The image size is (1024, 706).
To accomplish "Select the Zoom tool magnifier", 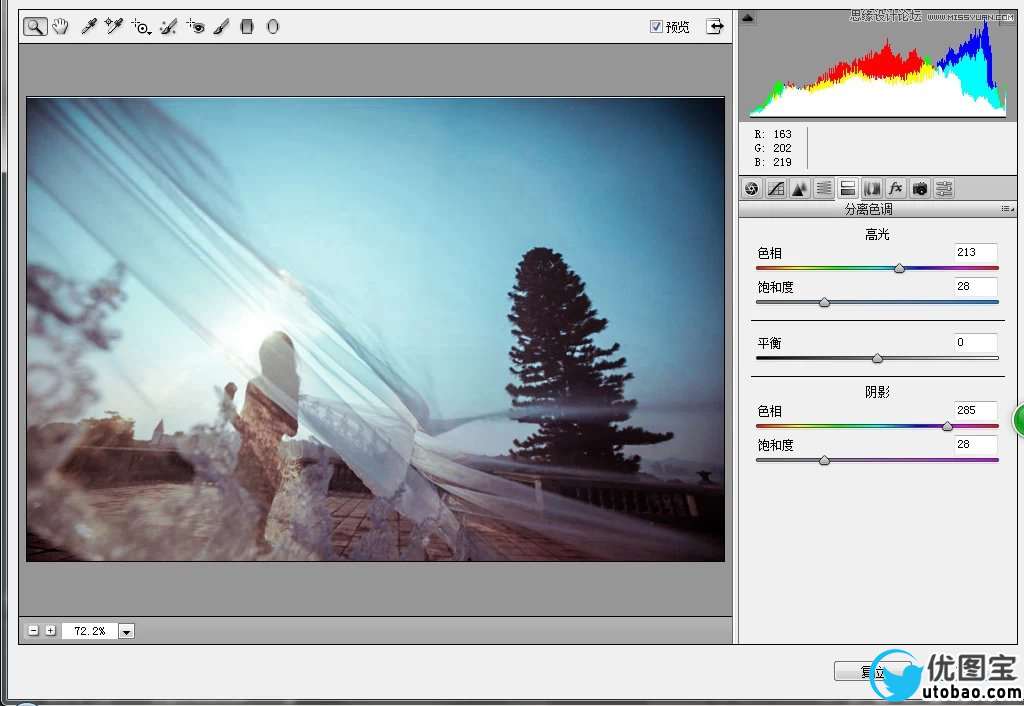I will click(35, 27).
